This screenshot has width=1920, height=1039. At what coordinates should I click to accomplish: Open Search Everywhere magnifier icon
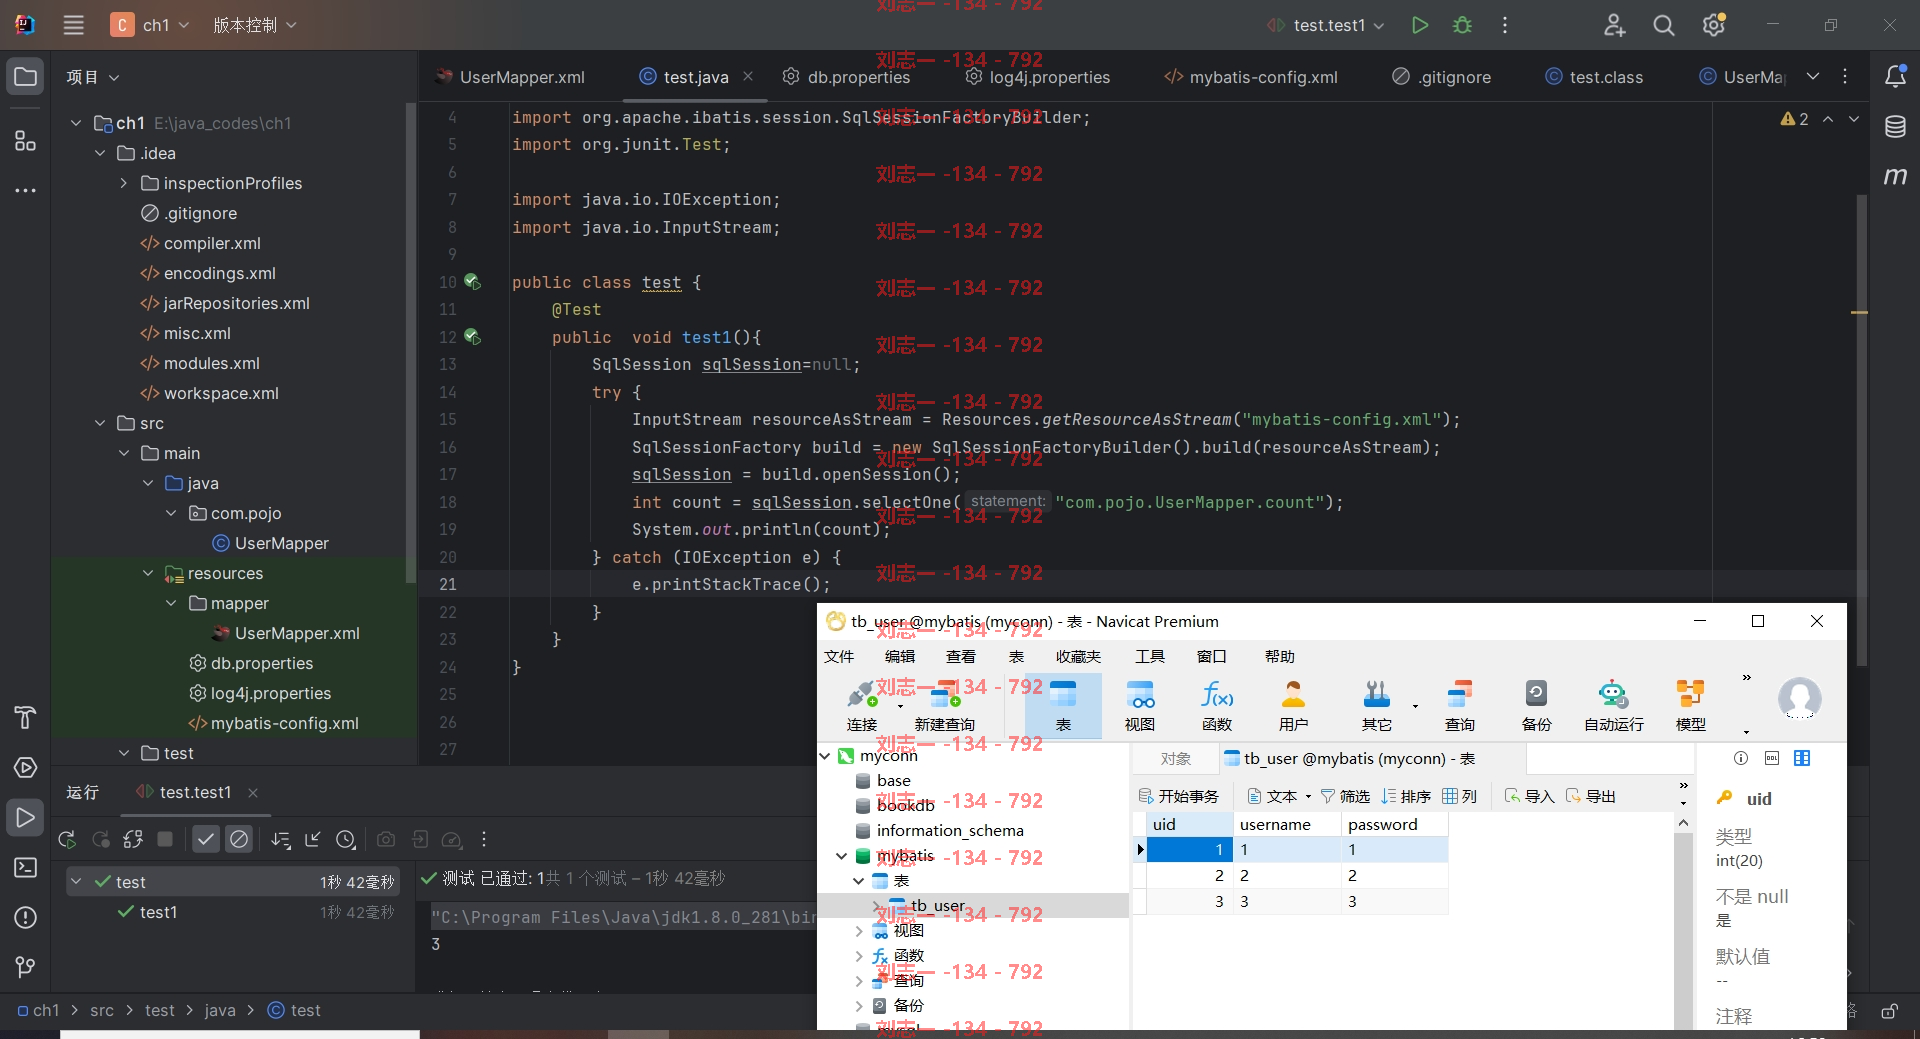1664,25
